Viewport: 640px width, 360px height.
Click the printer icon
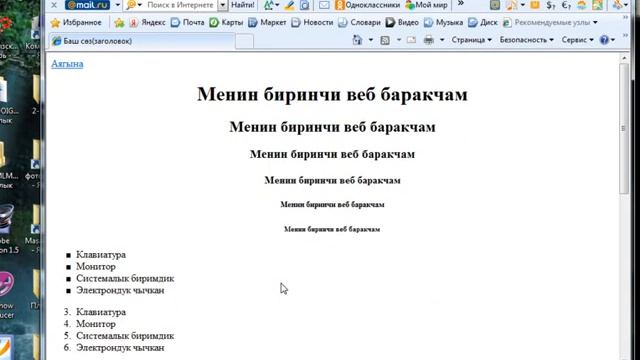click(429, 40)
